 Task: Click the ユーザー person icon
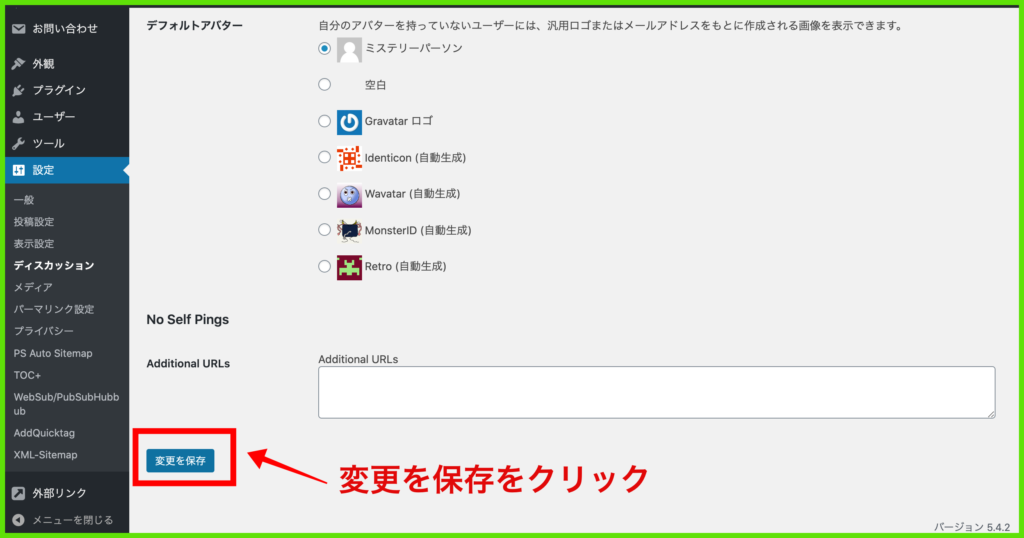pos(18,117)
